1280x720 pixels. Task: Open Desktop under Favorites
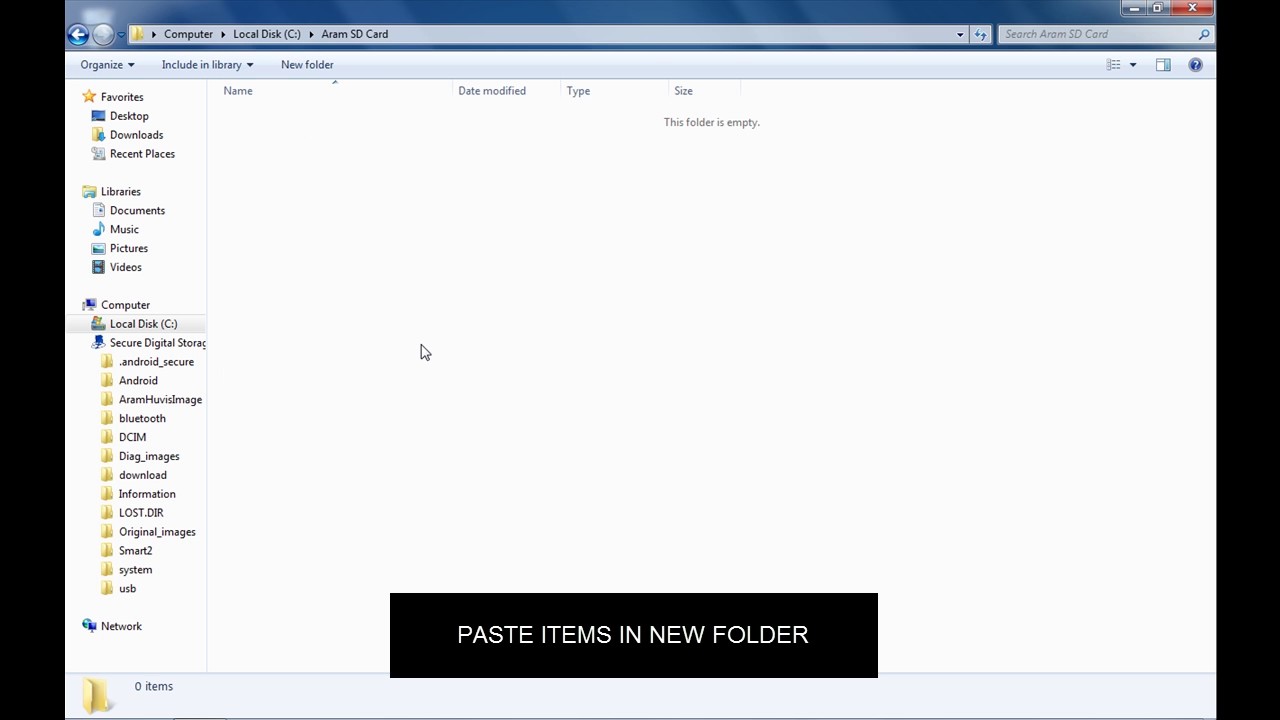point(129,116)
